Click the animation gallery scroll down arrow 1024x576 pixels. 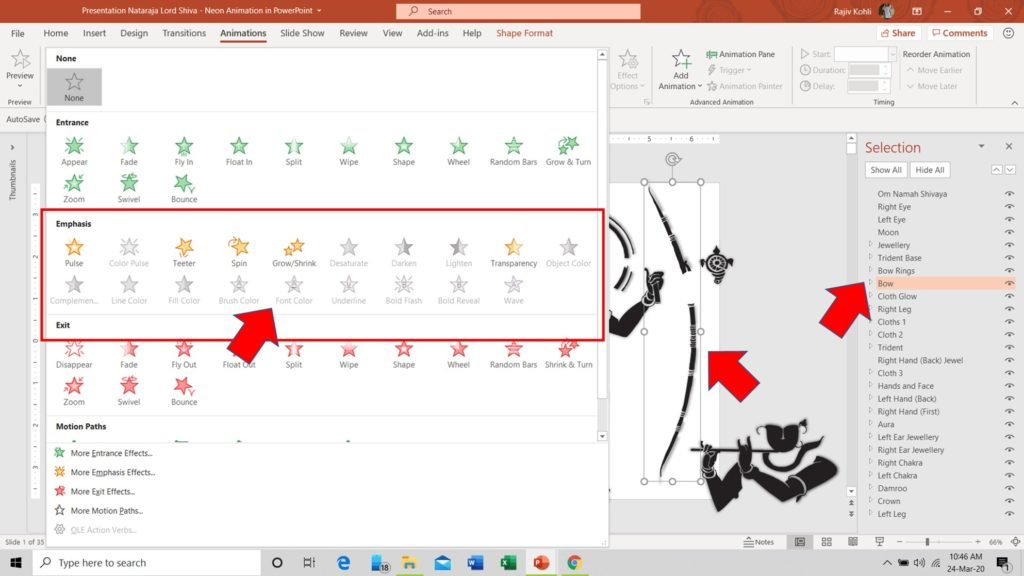point(602,436)
